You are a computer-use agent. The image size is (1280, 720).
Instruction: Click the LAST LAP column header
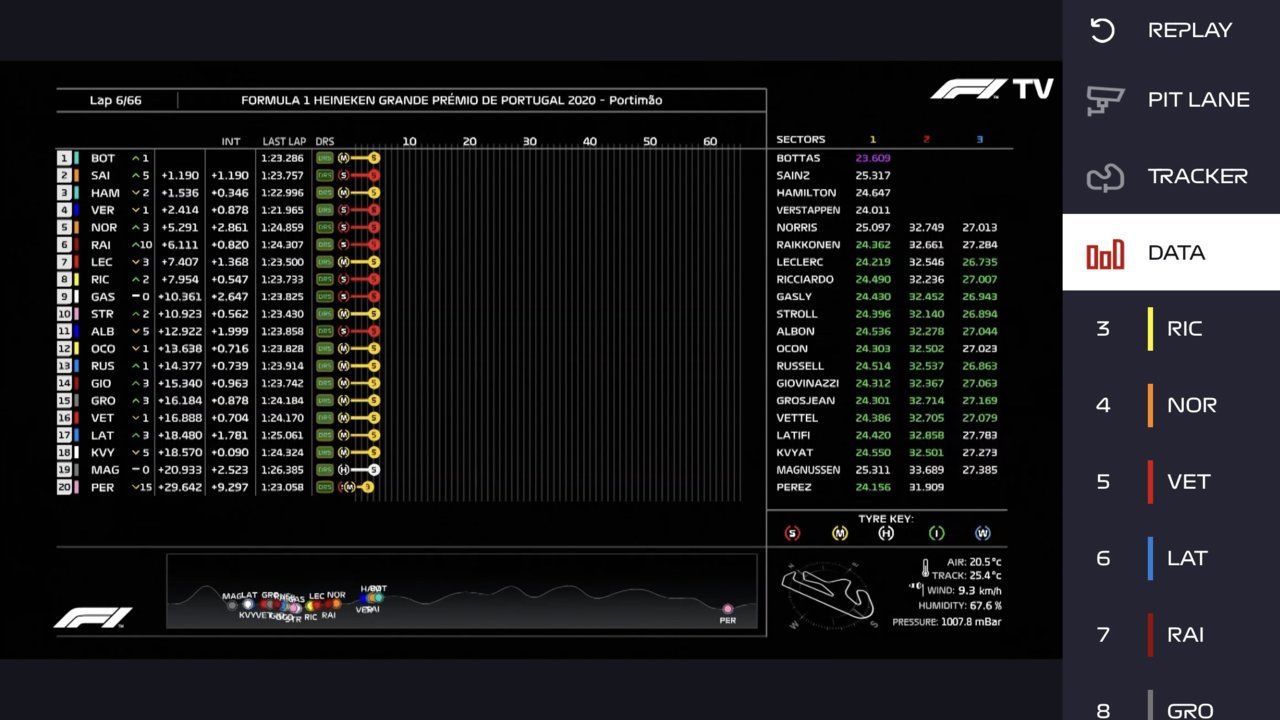tap(284, 142)
